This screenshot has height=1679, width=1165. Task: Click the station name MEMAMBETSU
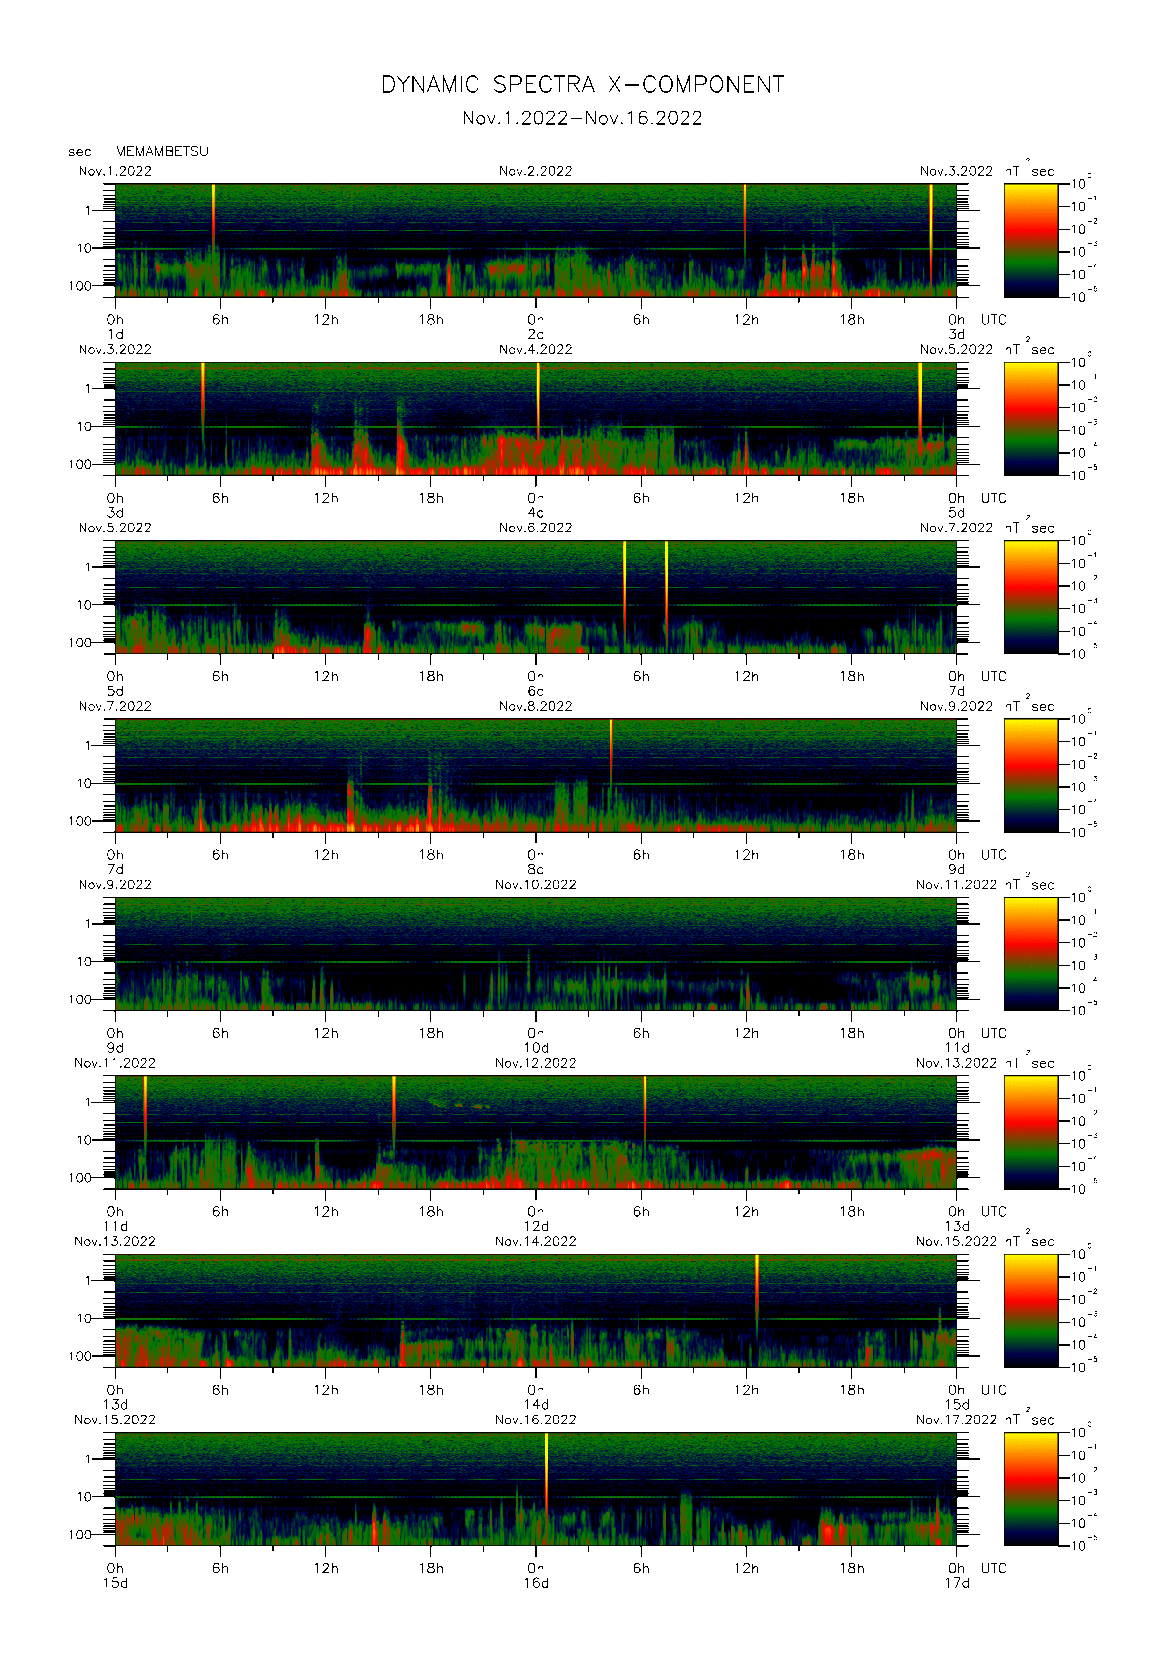click(x=162, y=151)
